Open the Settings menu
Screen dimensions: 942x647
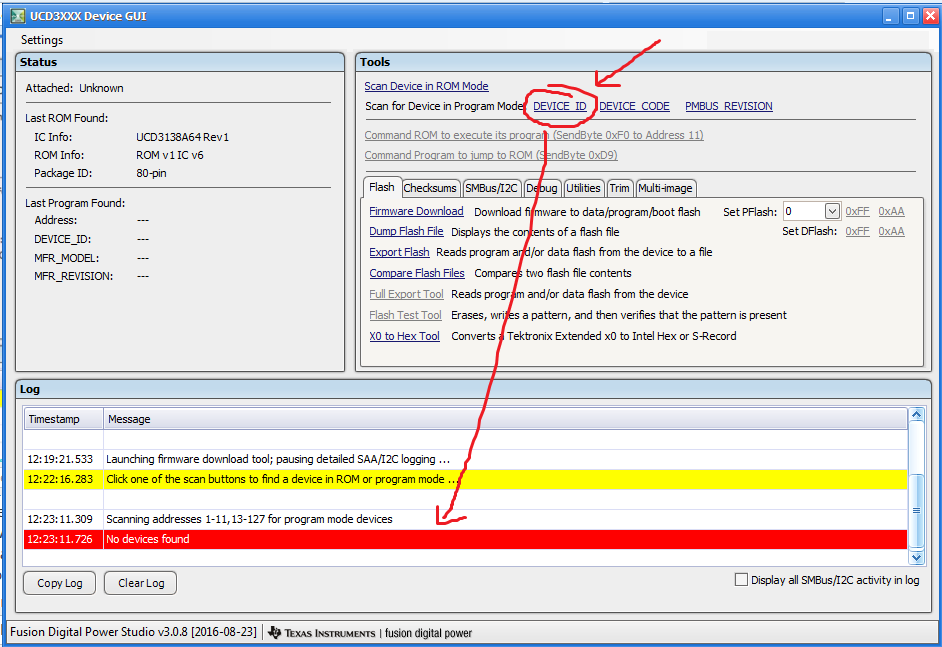pyautogui.click(x=41, y=40)
